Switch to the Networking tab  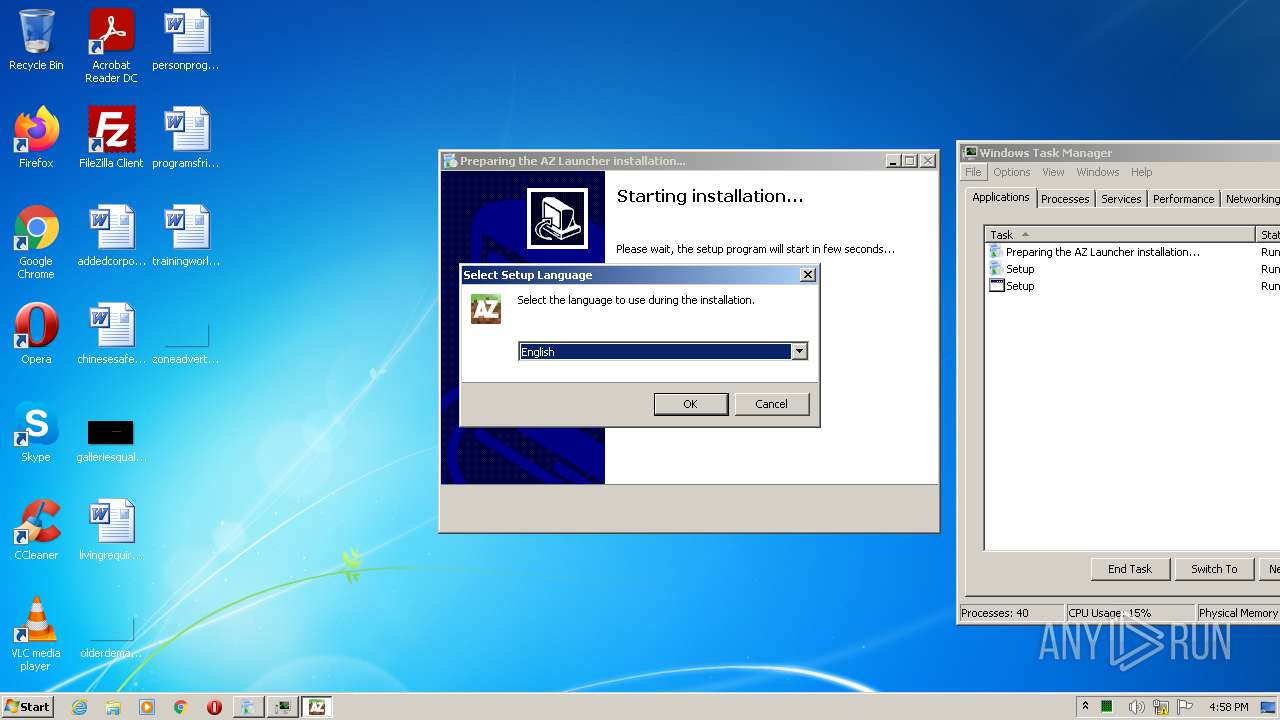1251,199
